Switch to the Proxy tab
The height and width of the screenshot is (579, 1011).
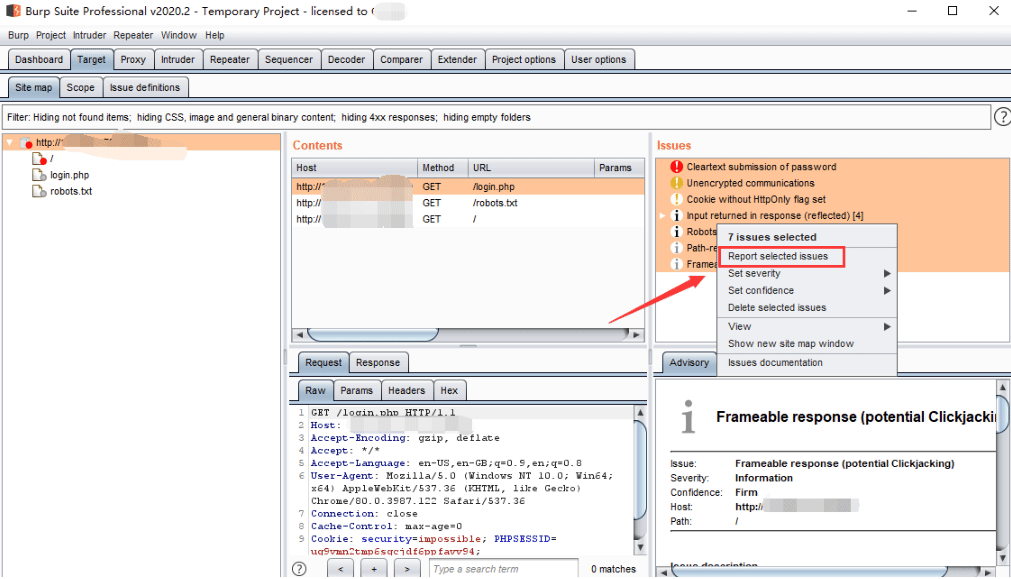click(133, 59)
